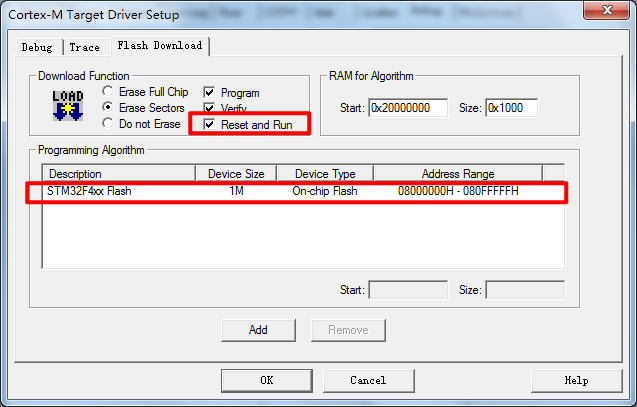Screen dimensions: 637x407
Task: Pick the Do not Erase option
Action: [x=107, y=124]
